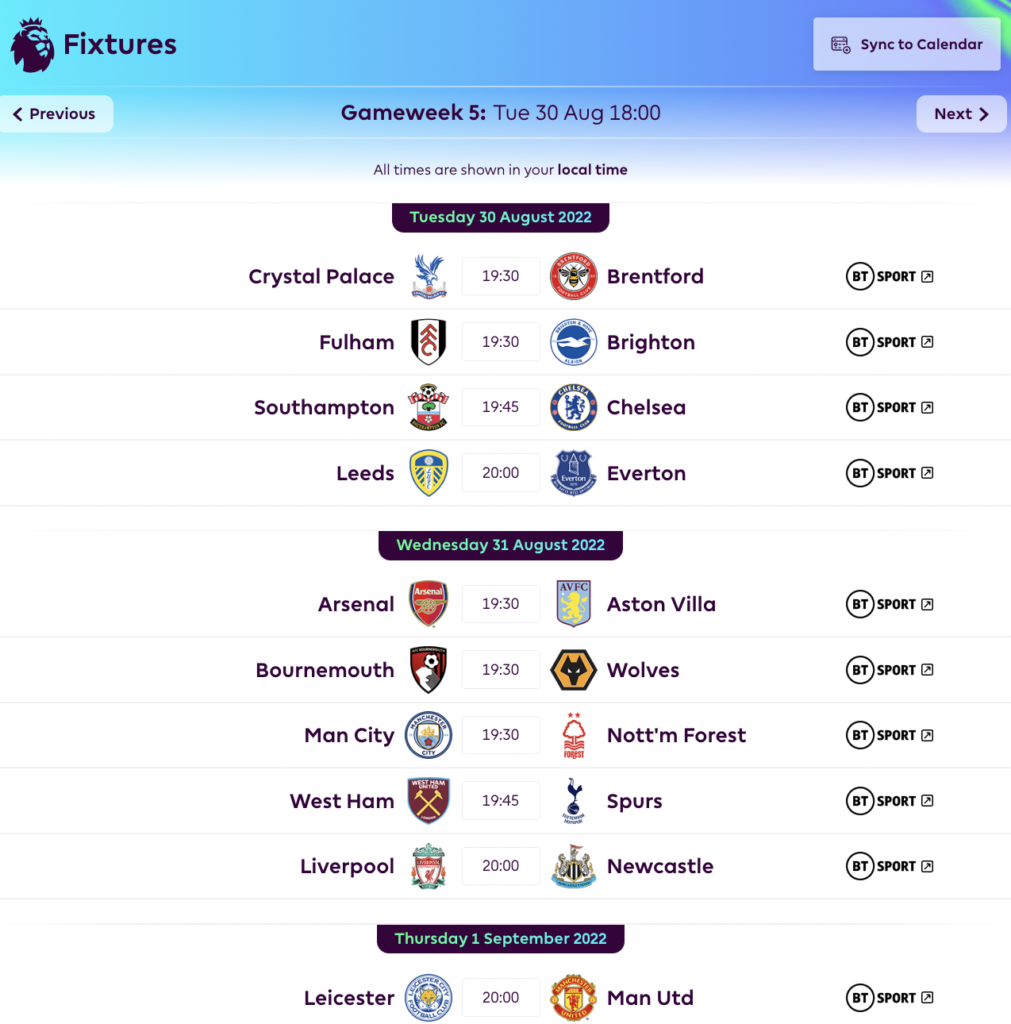This screenshot has height=1024, width=1011.
Task: Click the Premier League lion logo
Action: (x=31, y=44)
